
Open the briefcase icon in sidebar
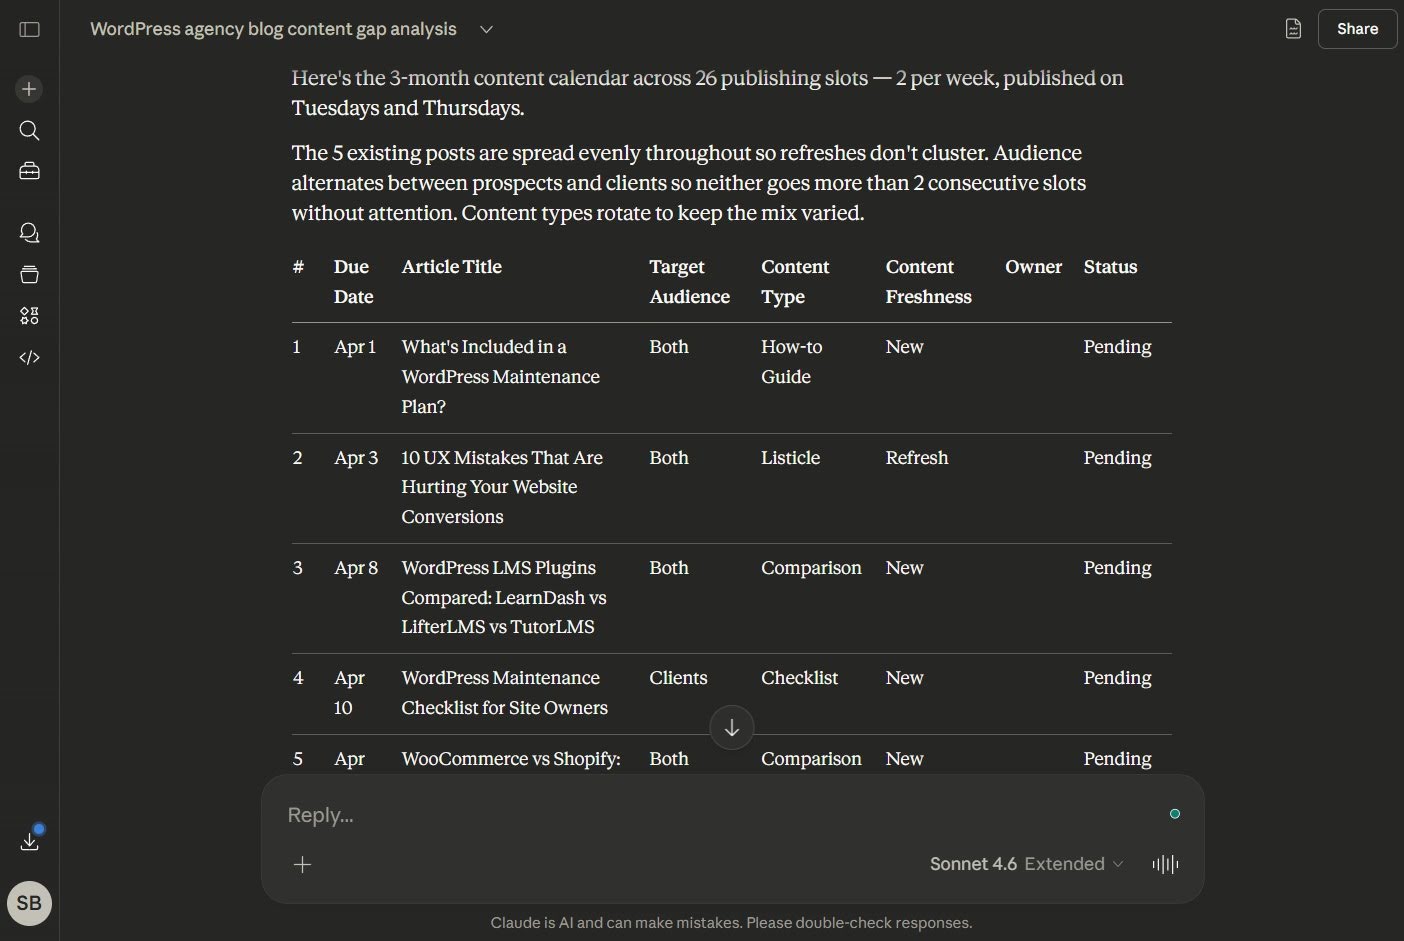point(29,172)
